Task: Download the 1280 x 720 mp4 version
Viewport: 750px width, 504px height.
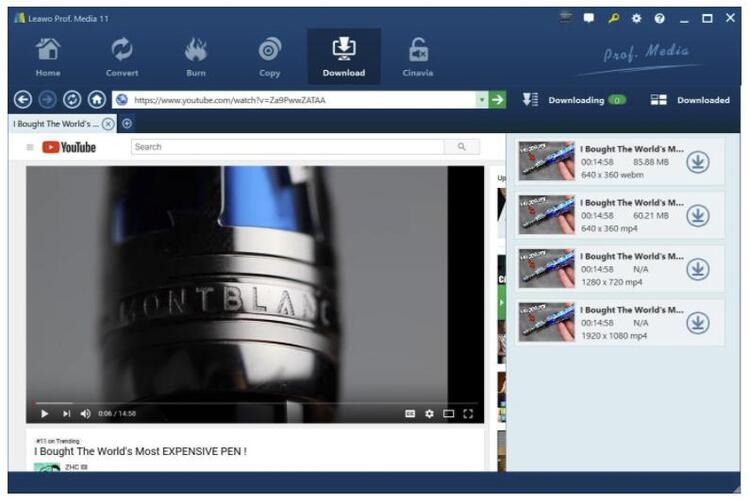Action: click(x=698, y=269)
